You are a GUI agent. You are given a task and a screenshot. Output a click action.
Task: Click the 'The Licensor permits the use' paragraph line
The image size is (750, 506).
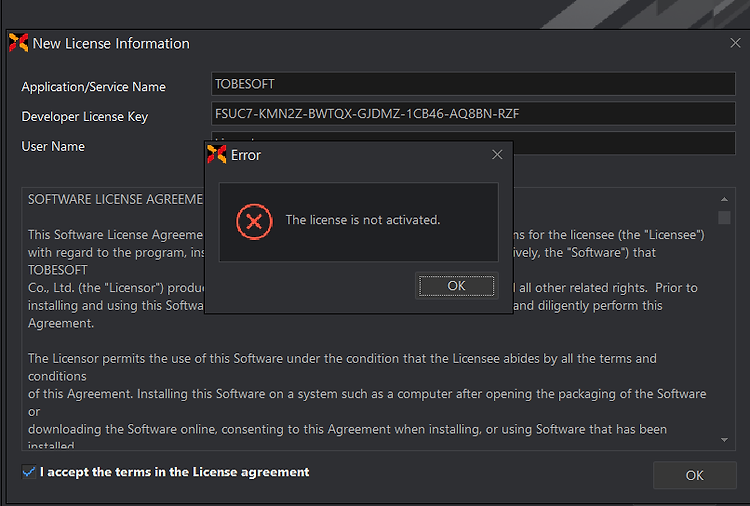342,359
